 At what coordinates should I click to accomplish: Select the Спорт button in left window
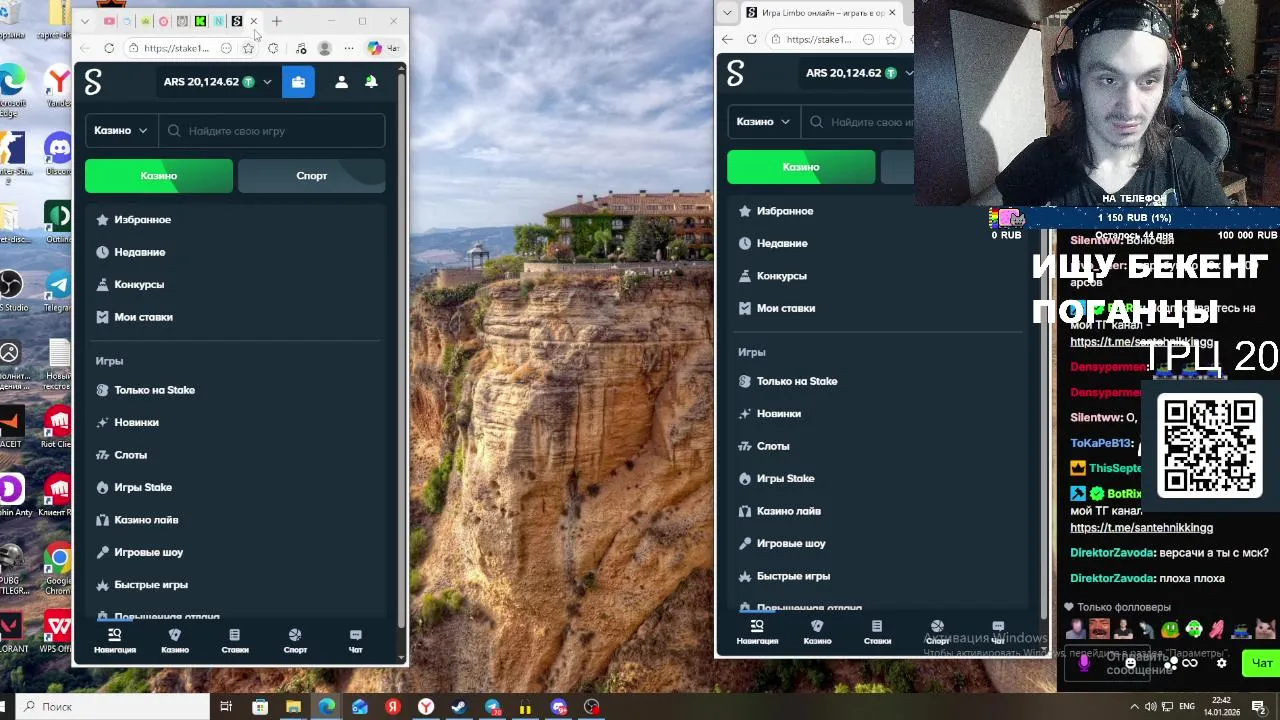coord(311,176)
